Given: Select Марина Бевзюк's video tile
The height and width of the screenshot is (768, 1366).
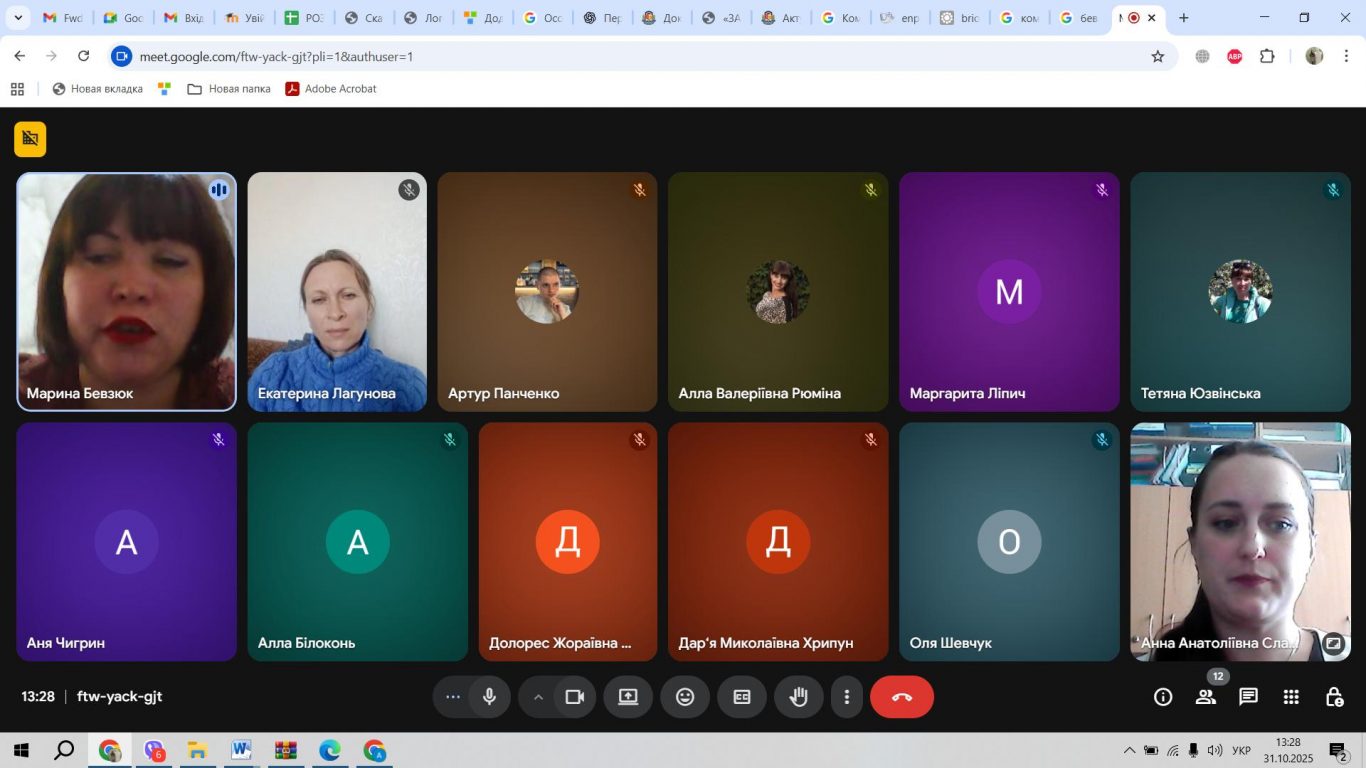Looking at the screenshot, I should click(x=127, y=292).
